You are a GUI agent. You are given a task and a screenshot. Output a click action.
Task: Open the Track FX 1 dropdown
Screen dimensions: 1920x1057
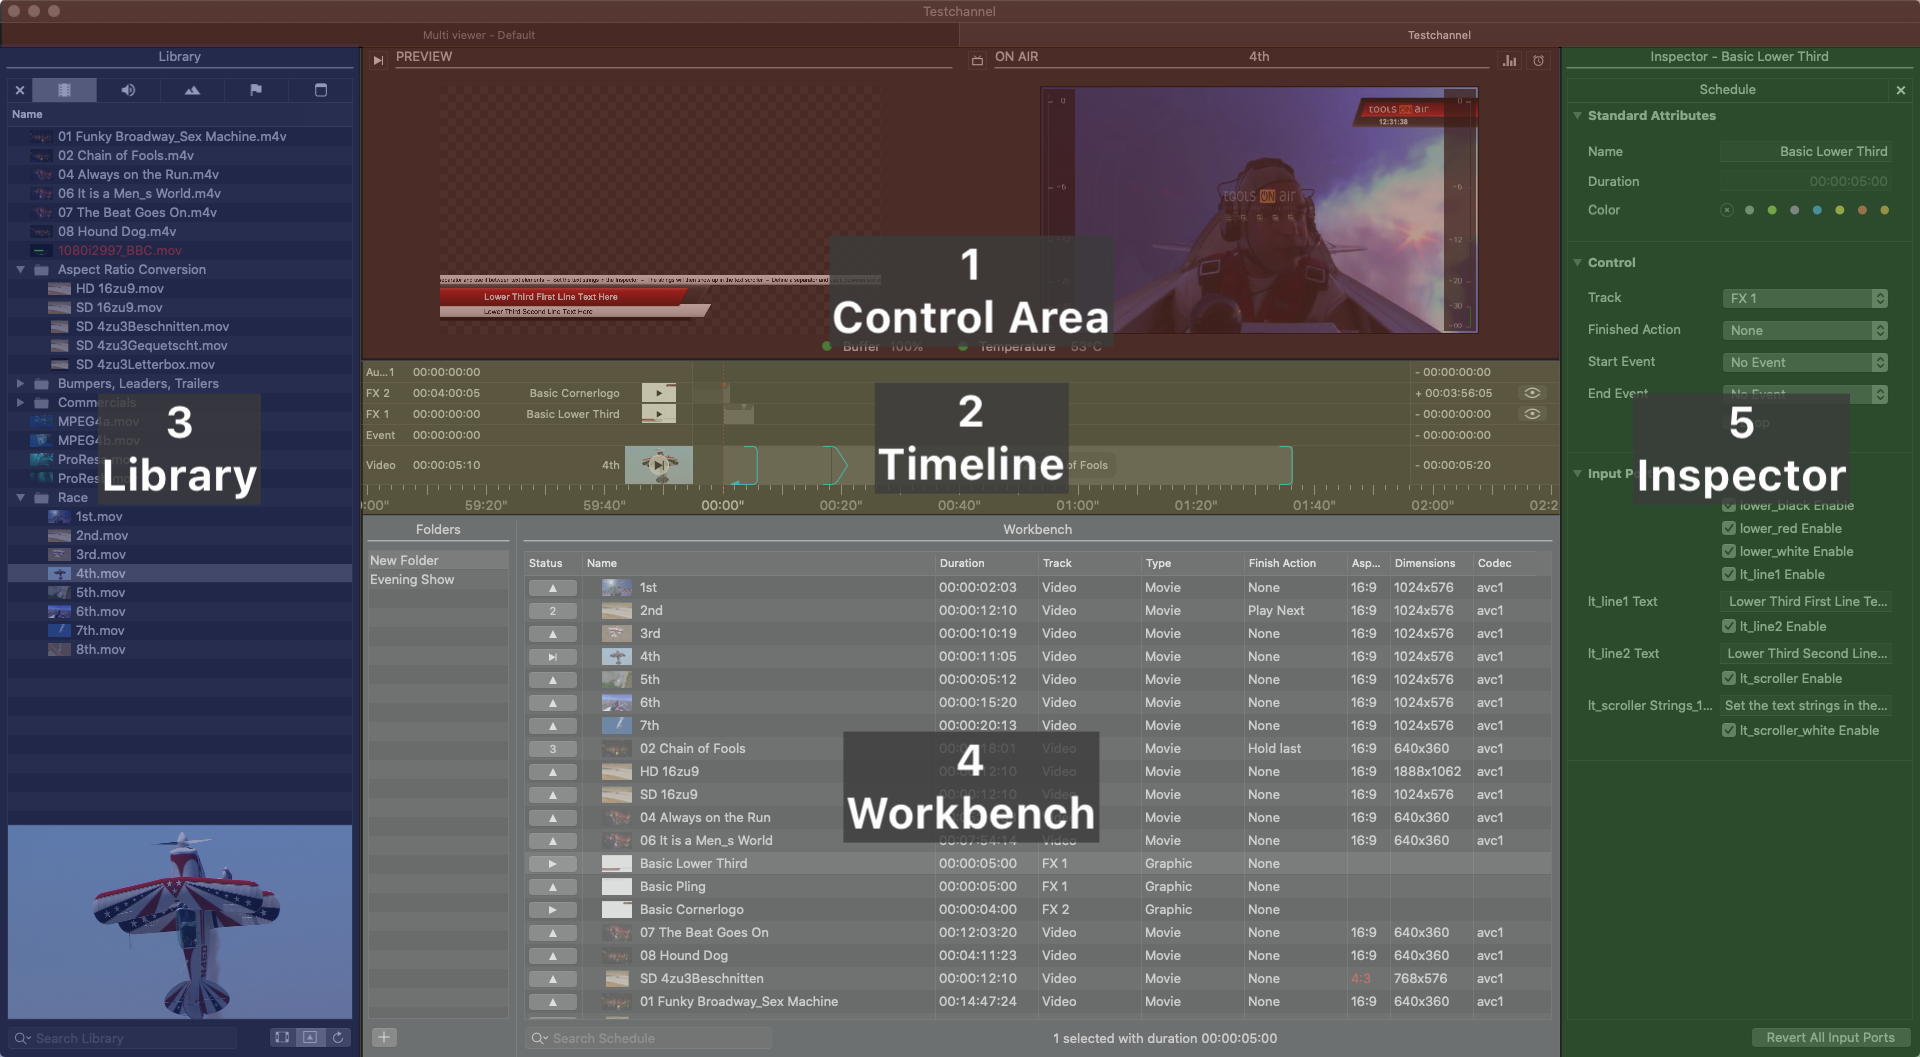tap(1805, 298)
